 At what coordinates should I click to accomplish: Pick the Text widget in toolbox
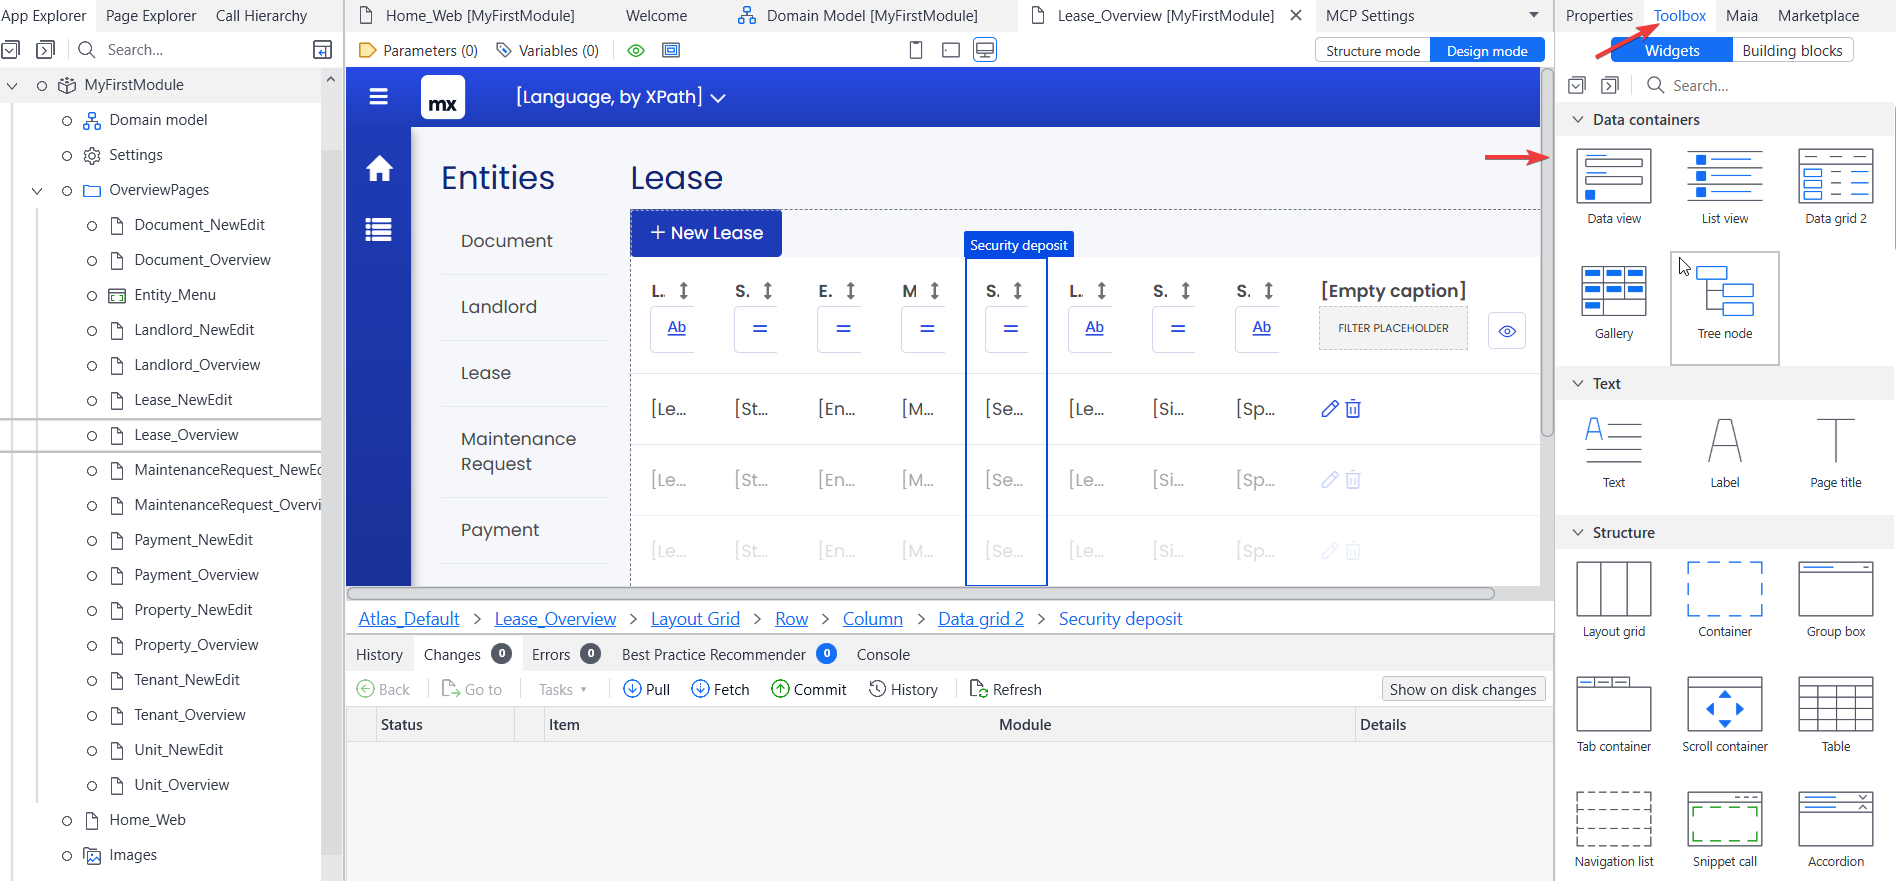(x=1613, y=452)
